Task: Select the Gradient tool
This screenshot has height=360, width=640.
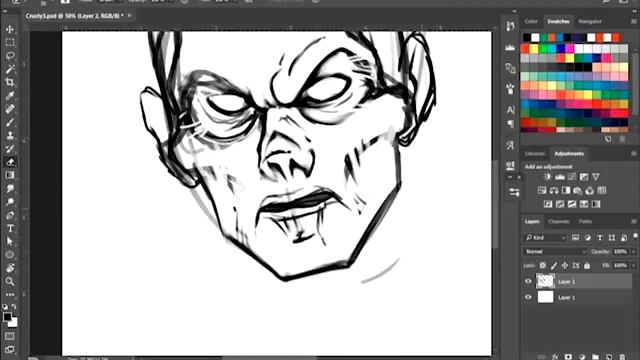Action: (10, 175)
